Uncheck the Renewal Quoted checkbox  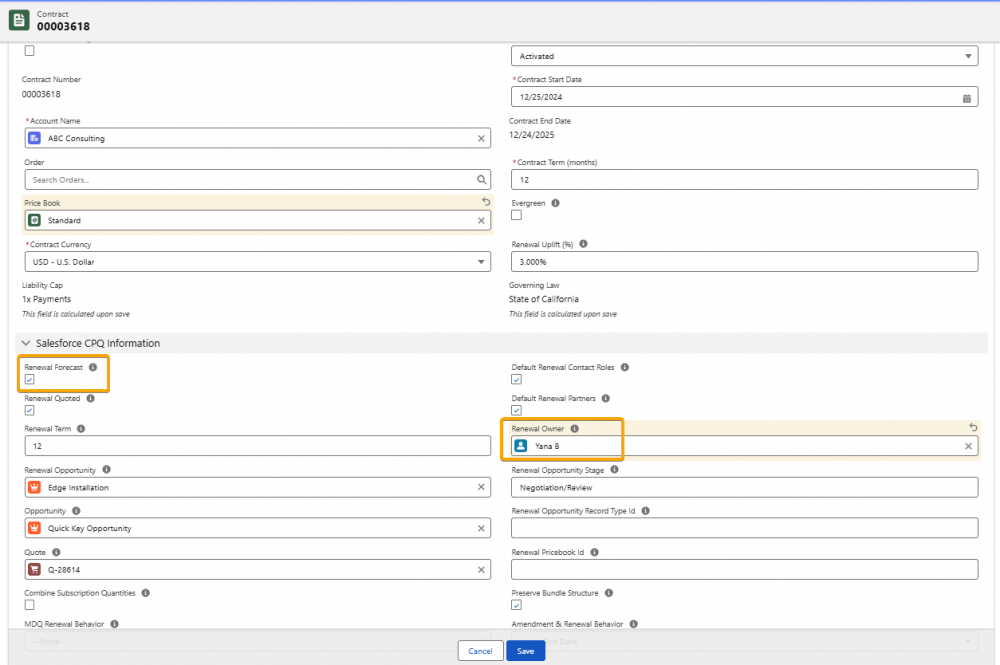pos(29,411)
